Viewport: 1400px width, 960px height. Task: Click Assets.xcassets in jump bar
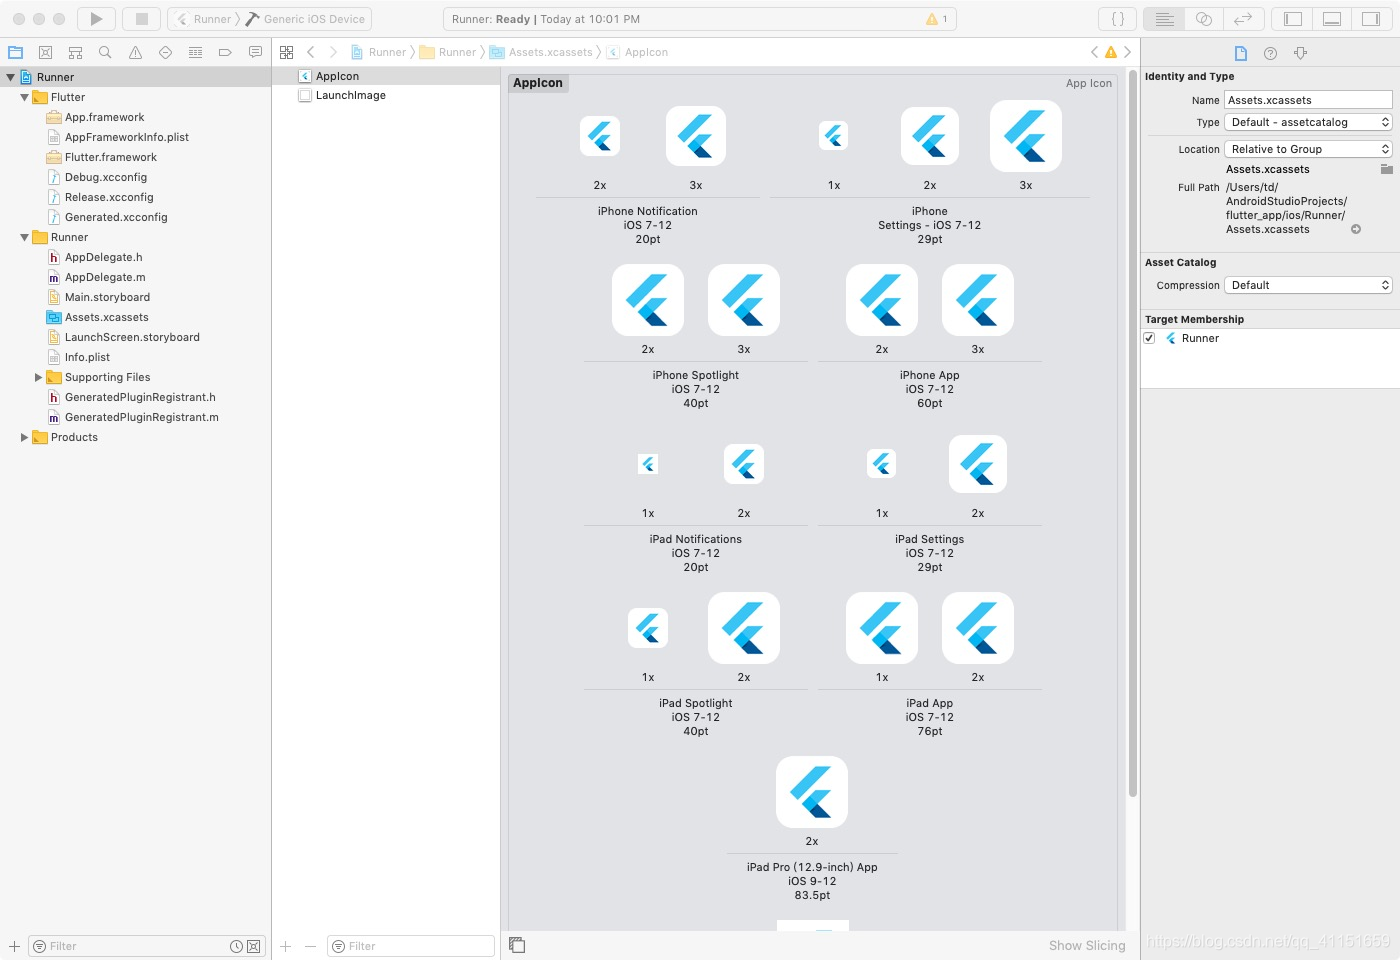541,52
